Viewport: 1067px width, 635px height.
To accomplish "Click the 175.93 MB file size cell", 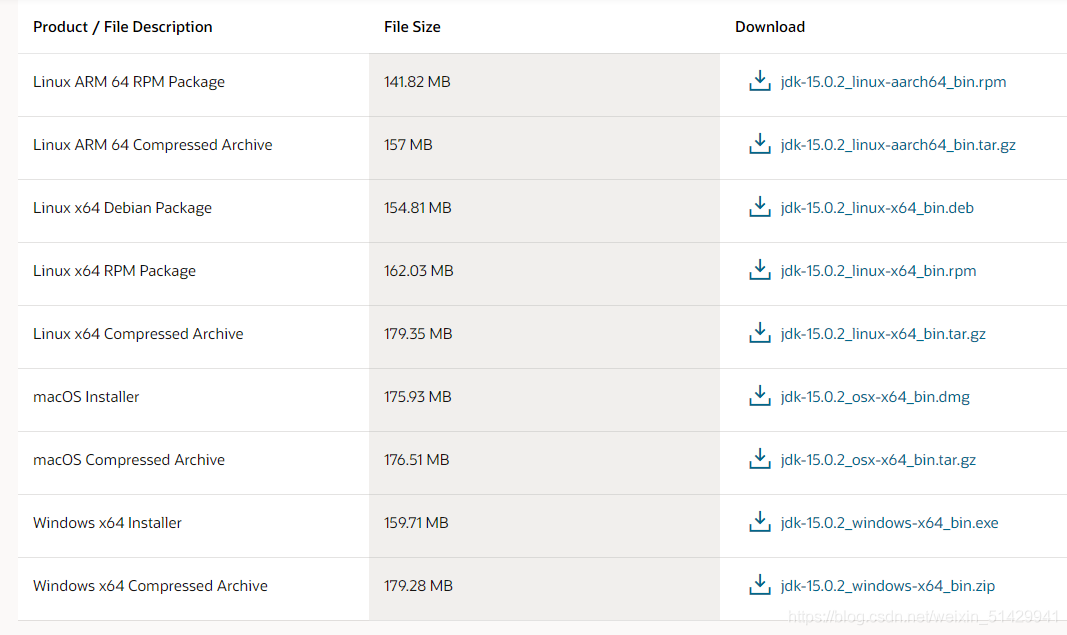I will click(x=544, y=400).
